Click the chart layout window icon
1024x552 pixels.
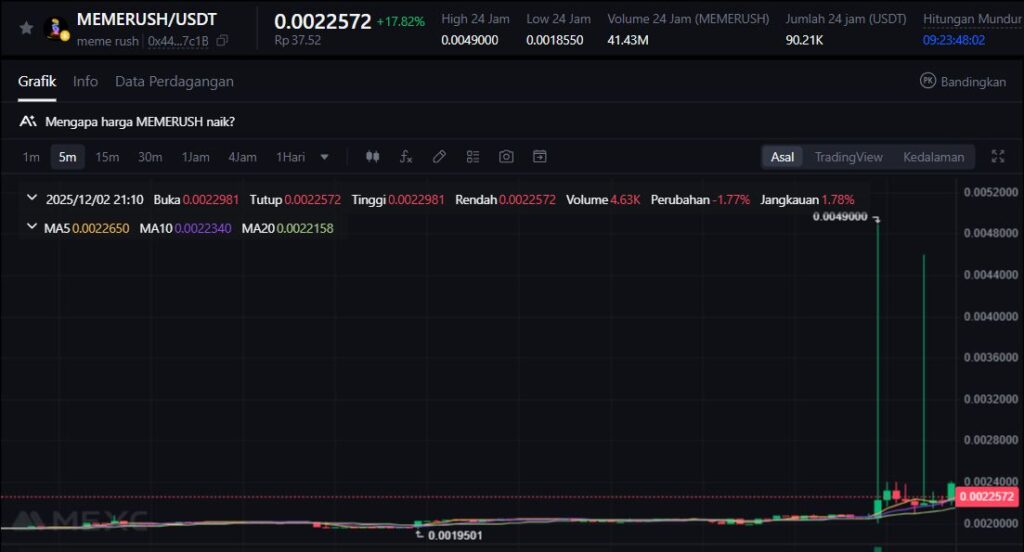(x=540, y=157)
